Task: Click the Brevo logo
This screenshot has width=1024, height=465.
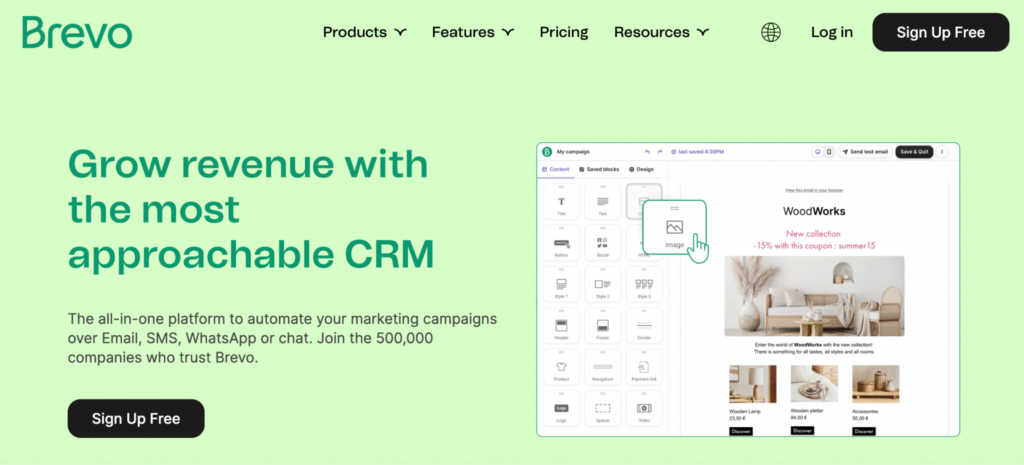Action: (x=77, y=32)
